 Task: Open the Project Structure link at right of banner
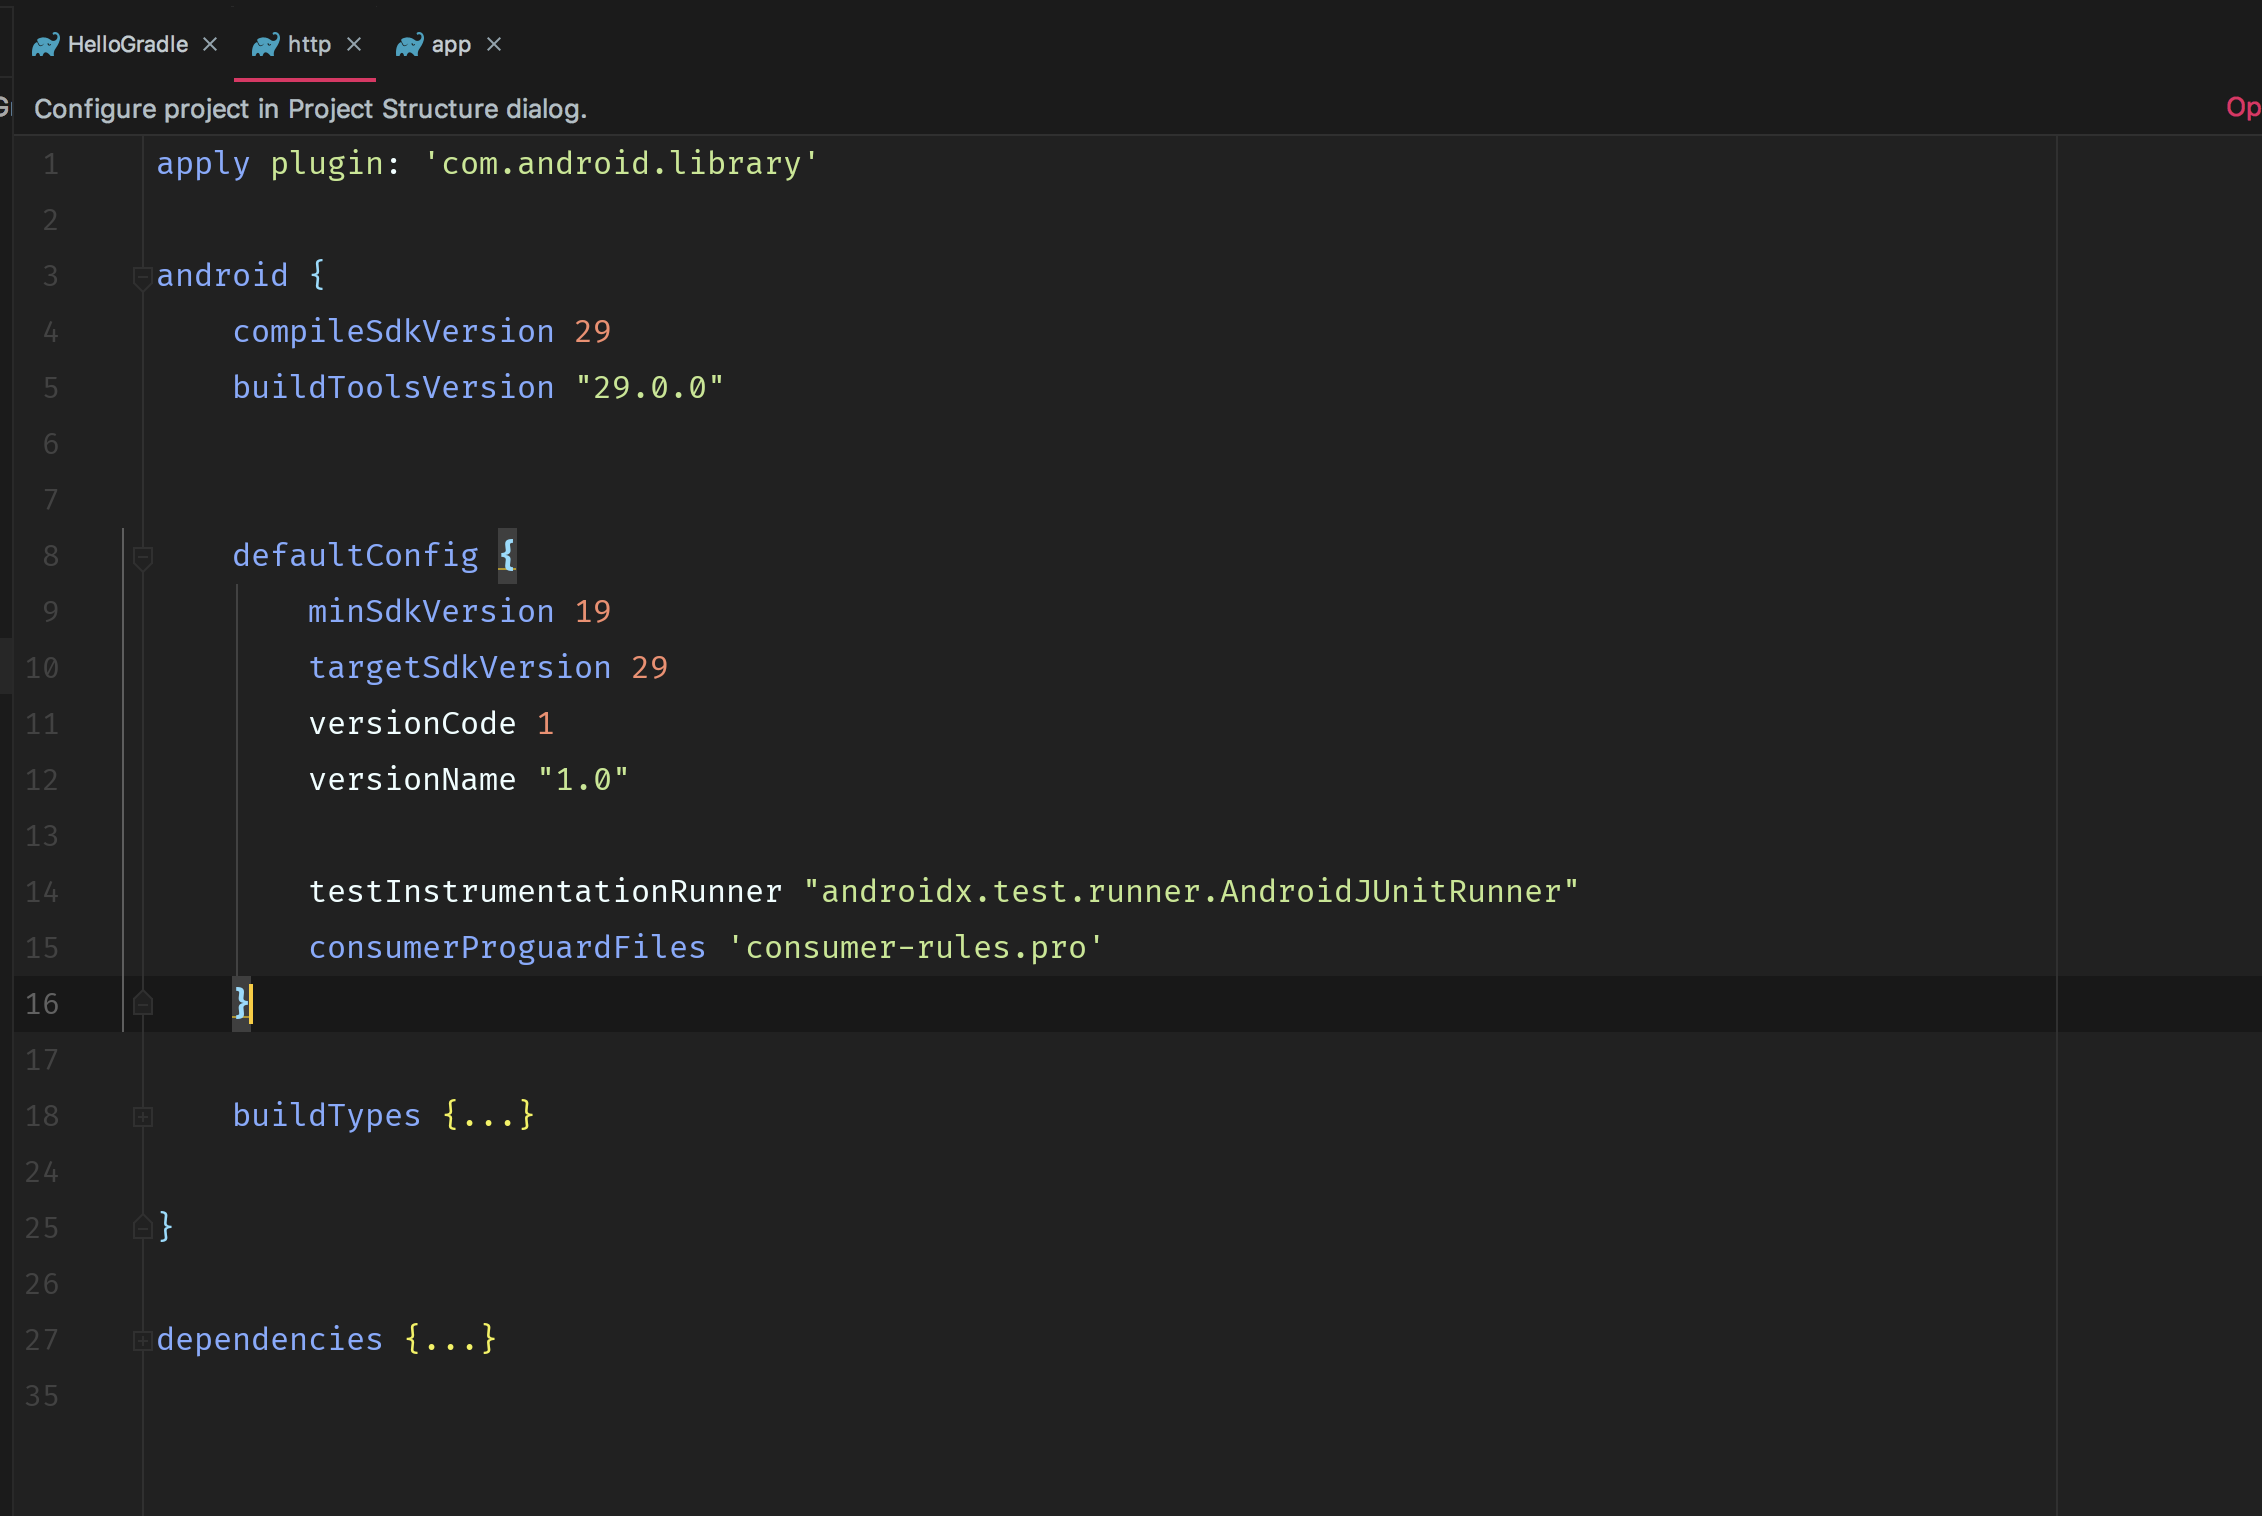(2242, 108)
